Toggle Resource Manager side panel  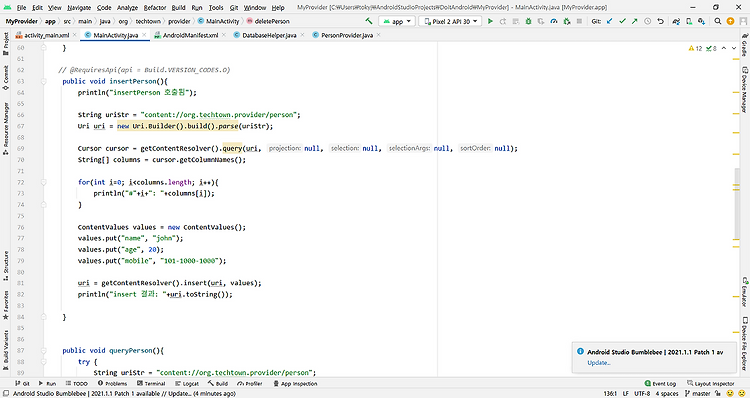5,128
